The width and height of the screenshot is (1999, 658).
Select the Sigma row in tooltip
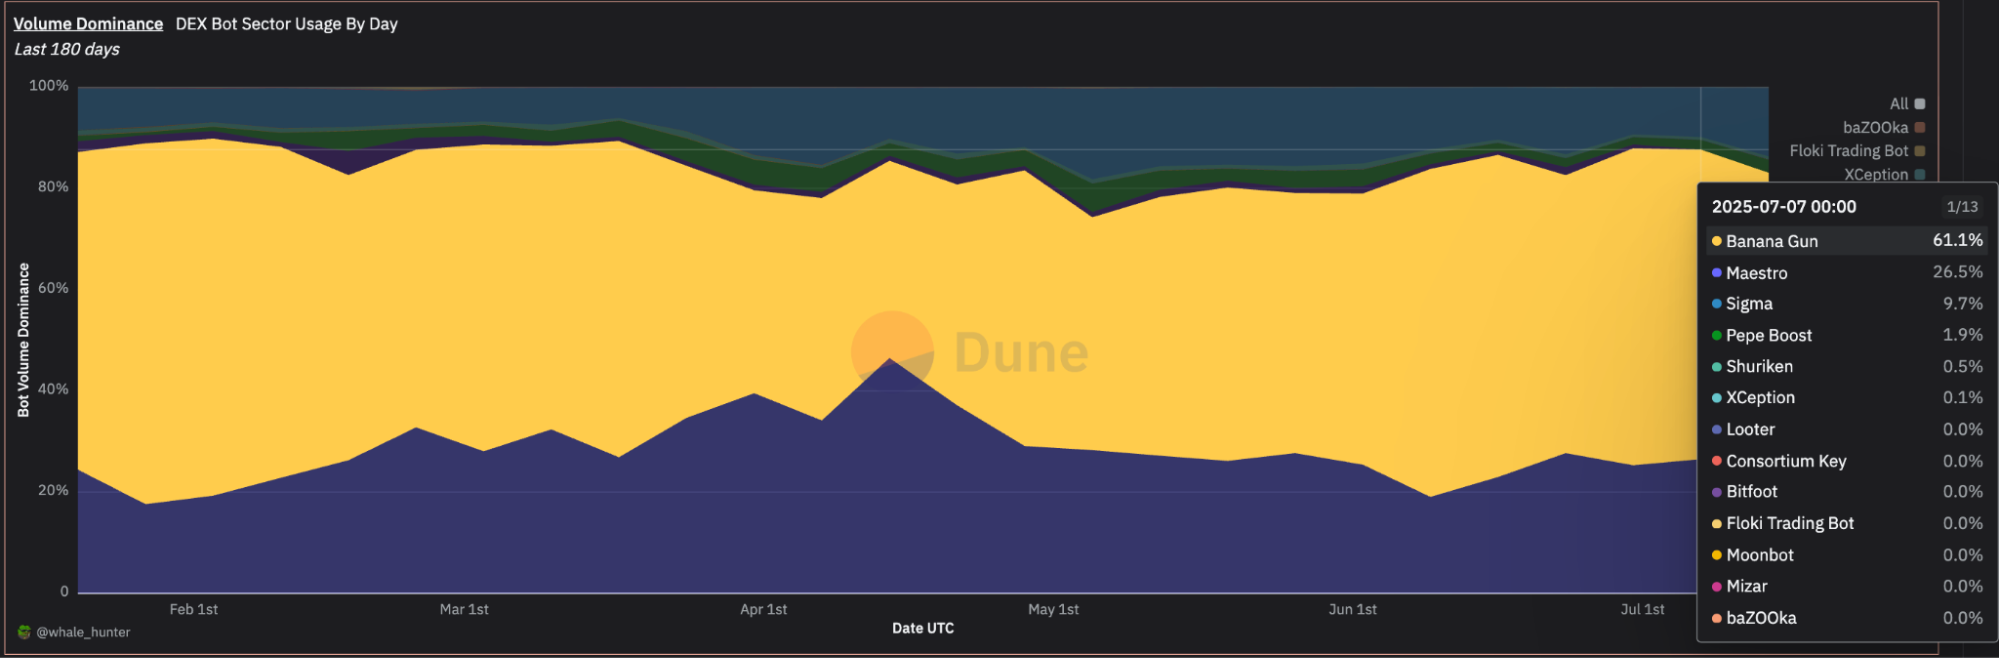pos(1846,304)
